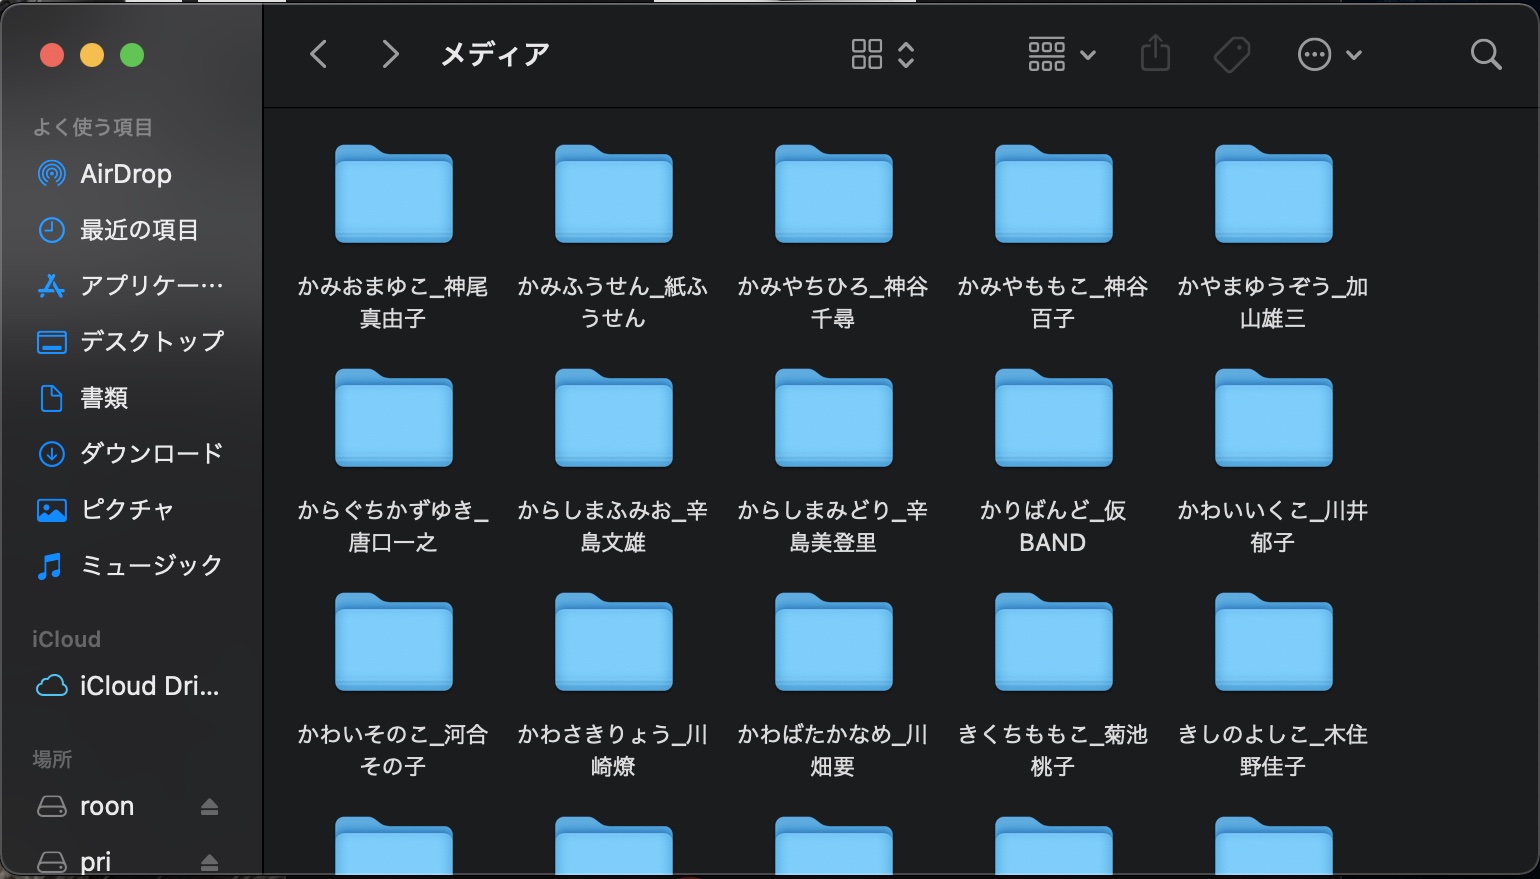1540x879 pixels.
Task: Click the メディア window title
Action: coord(495,54)
